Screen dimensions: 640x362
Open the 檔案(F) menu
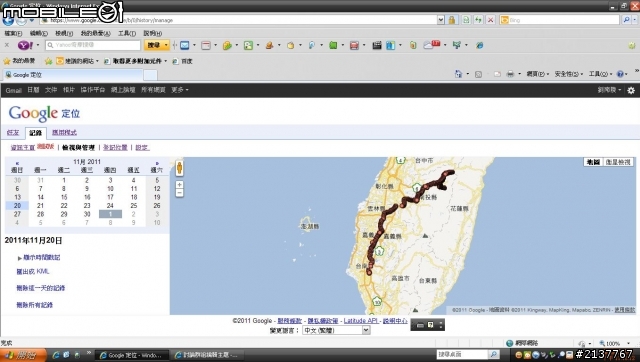click(x=13, y=33)
